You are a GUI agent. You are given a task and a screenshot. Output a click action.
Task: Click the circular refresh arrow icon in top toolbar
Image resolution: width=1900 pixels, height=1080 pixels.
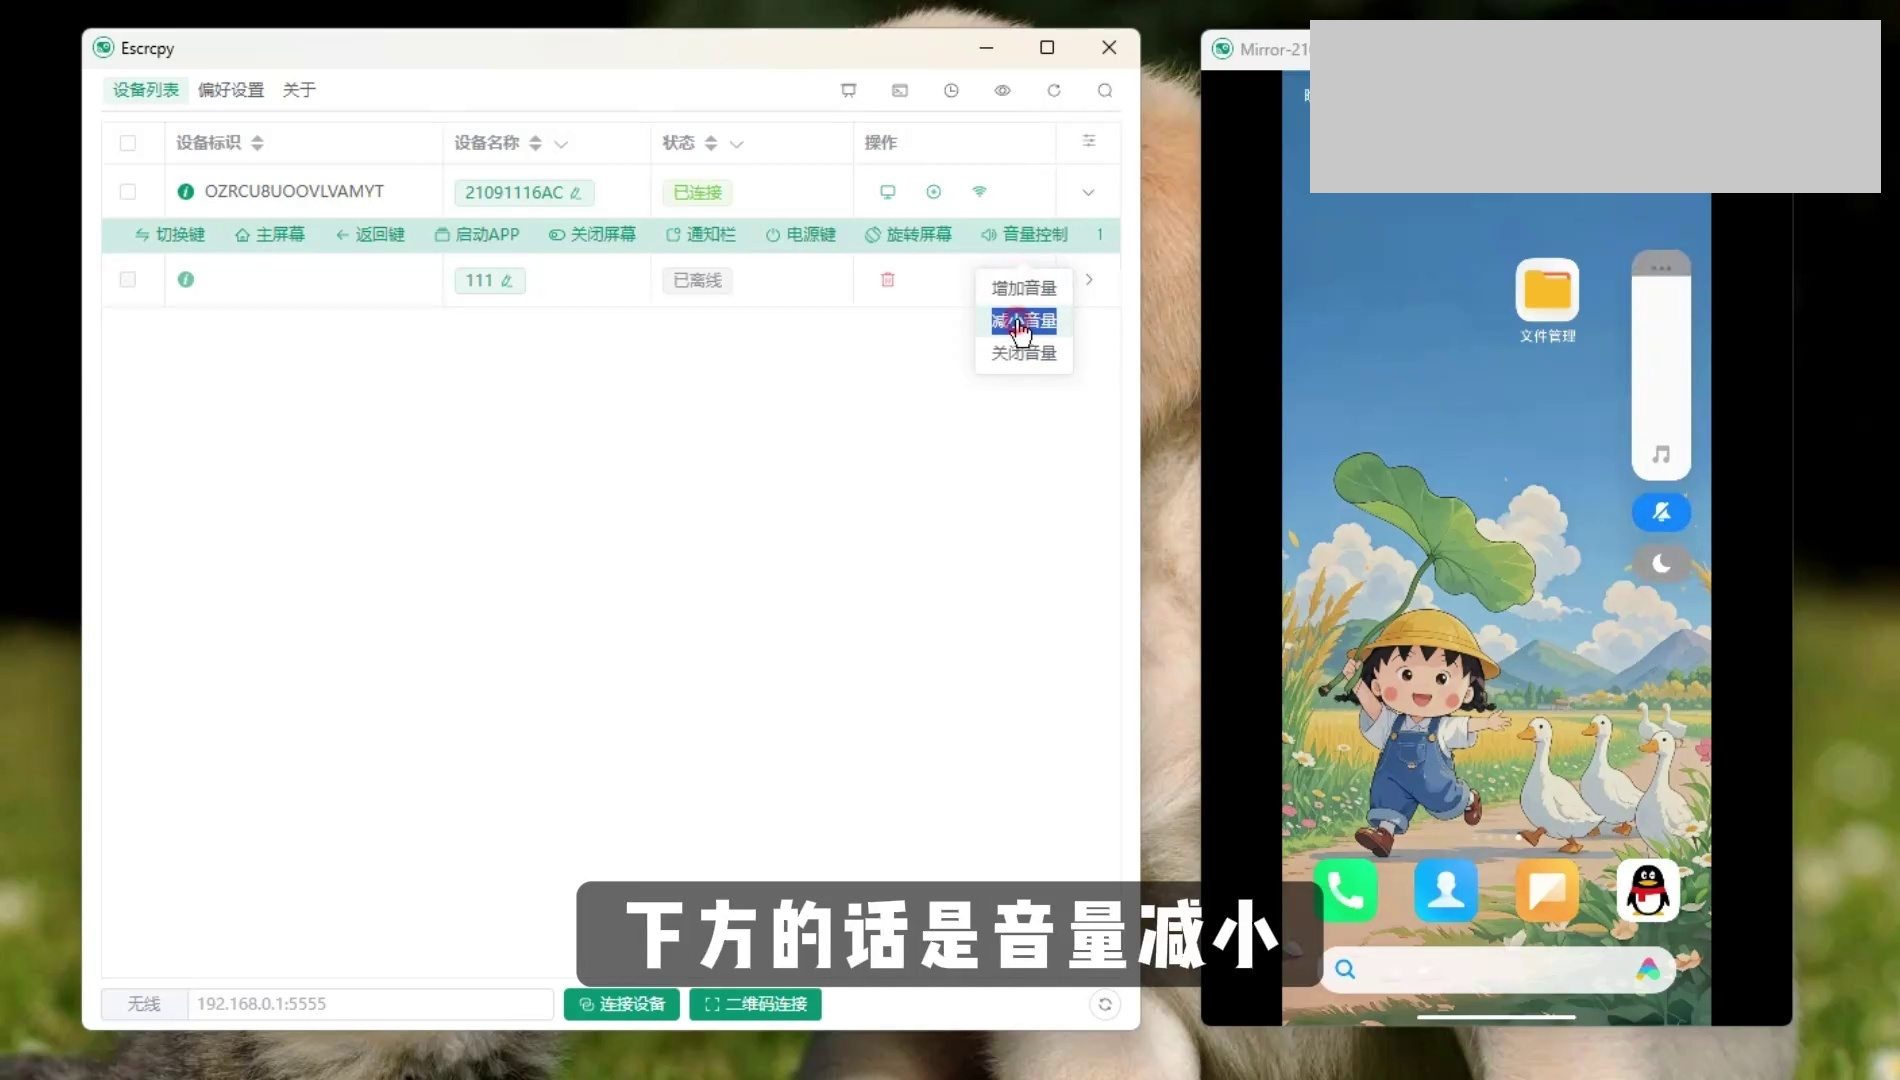pos(1054,90)
